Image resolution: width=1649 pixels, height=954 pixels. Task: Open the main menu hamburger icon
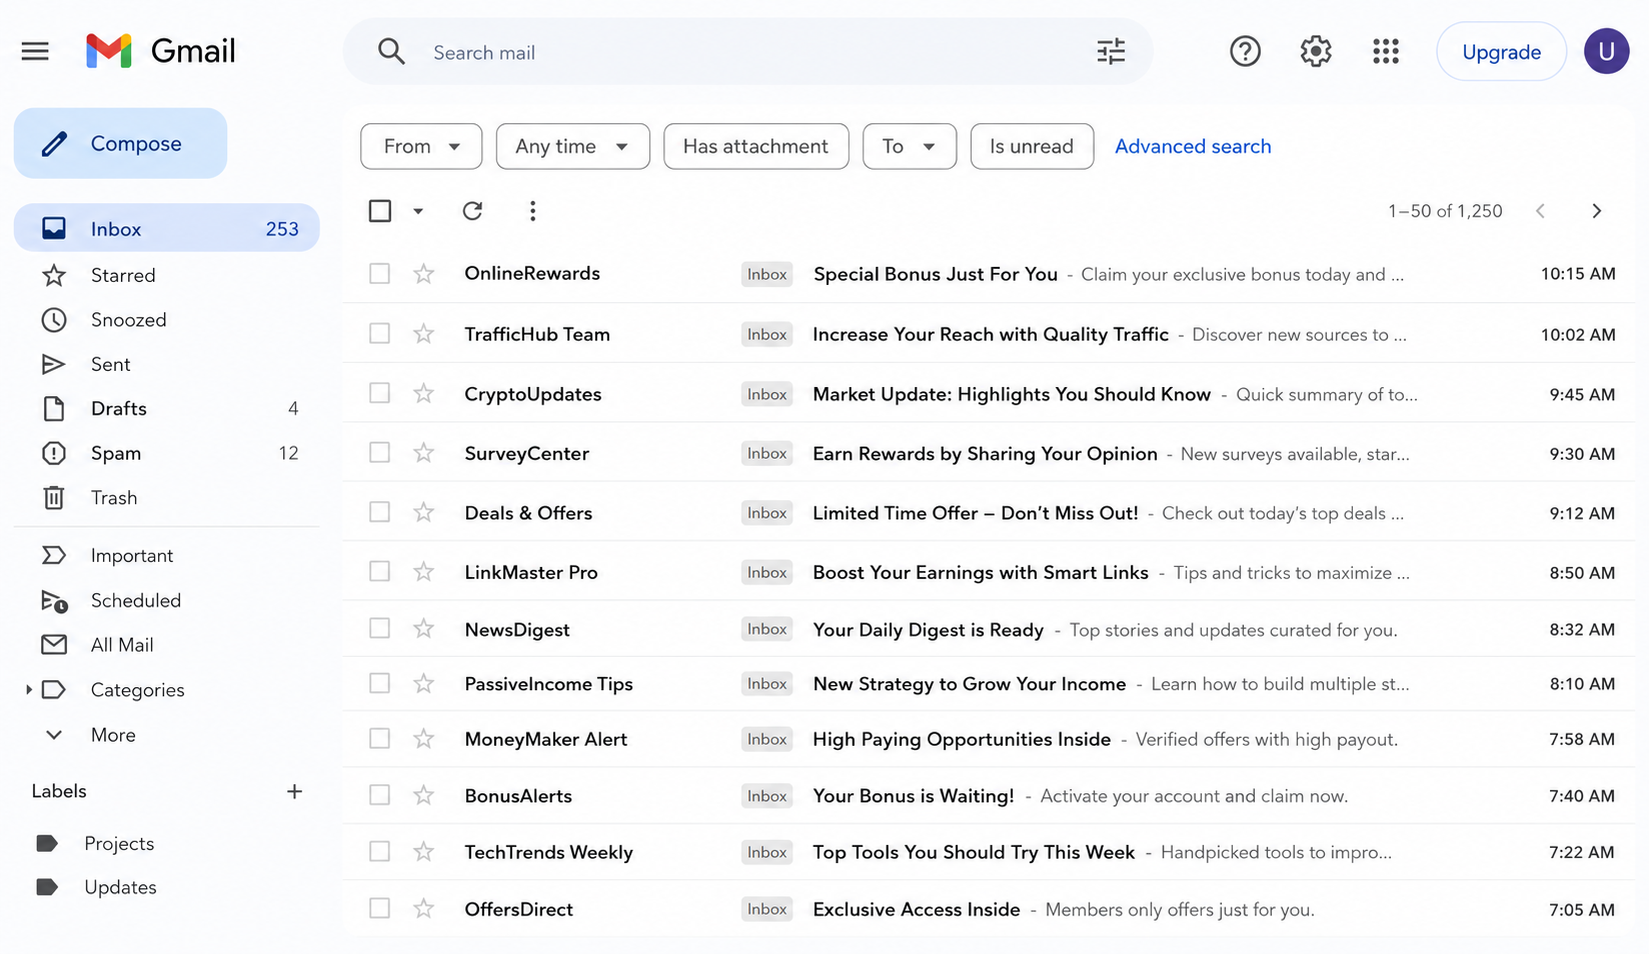[x=35, y=51]
